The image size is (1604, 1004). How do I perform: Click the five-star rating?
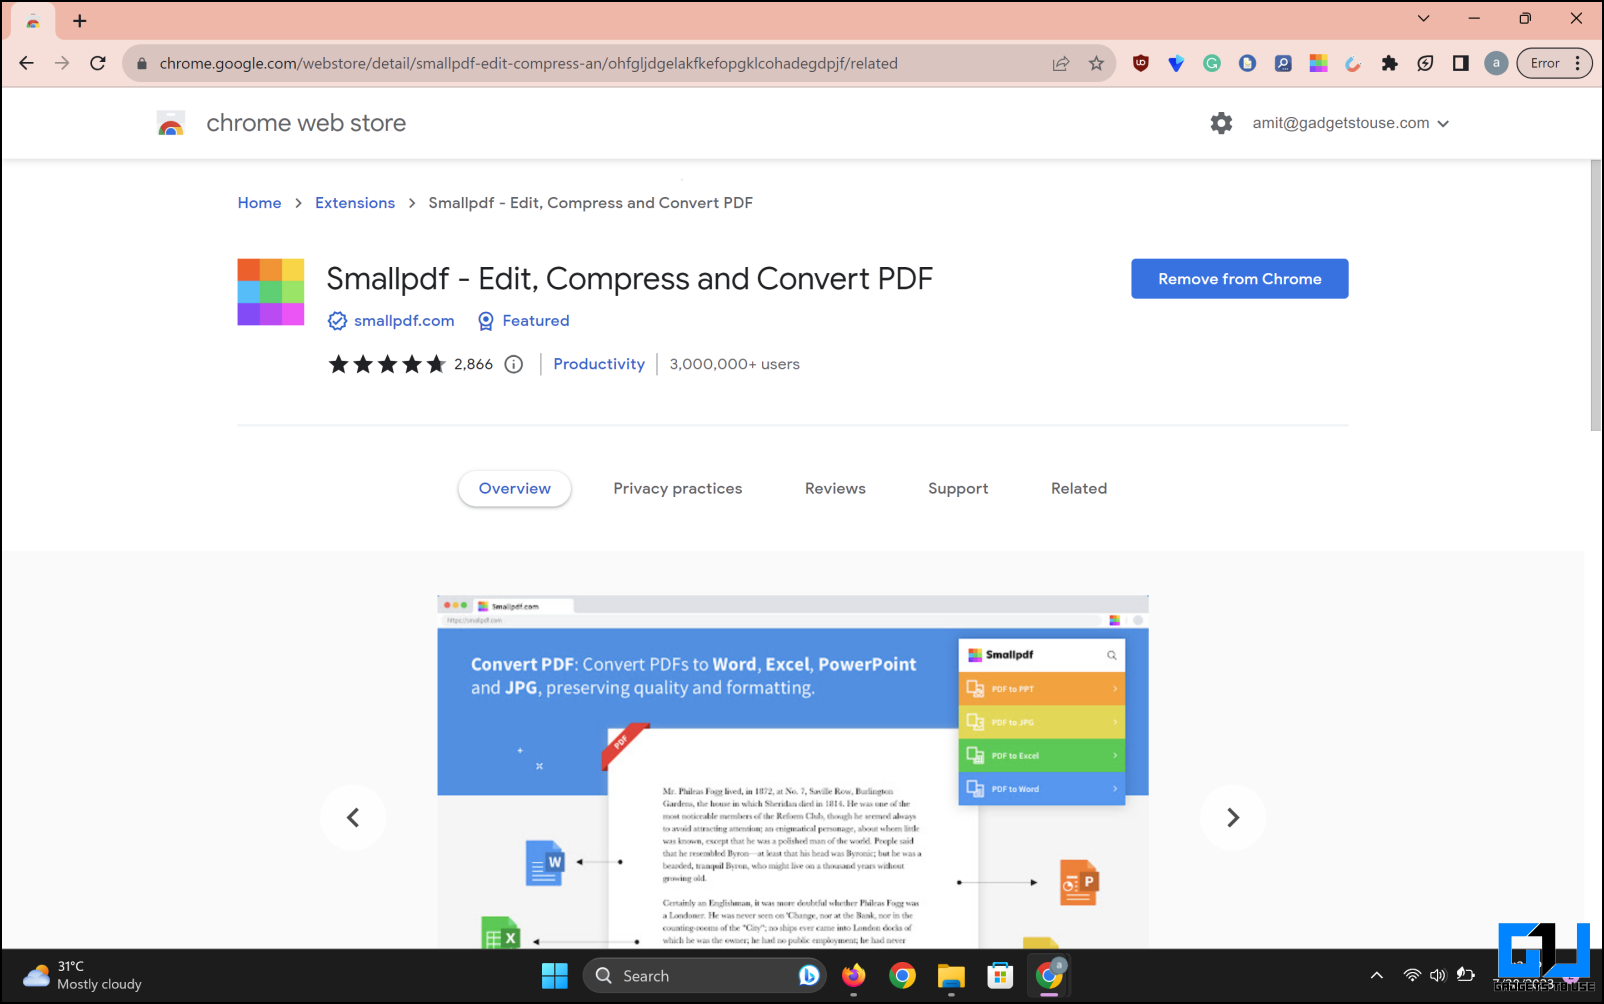387,364
